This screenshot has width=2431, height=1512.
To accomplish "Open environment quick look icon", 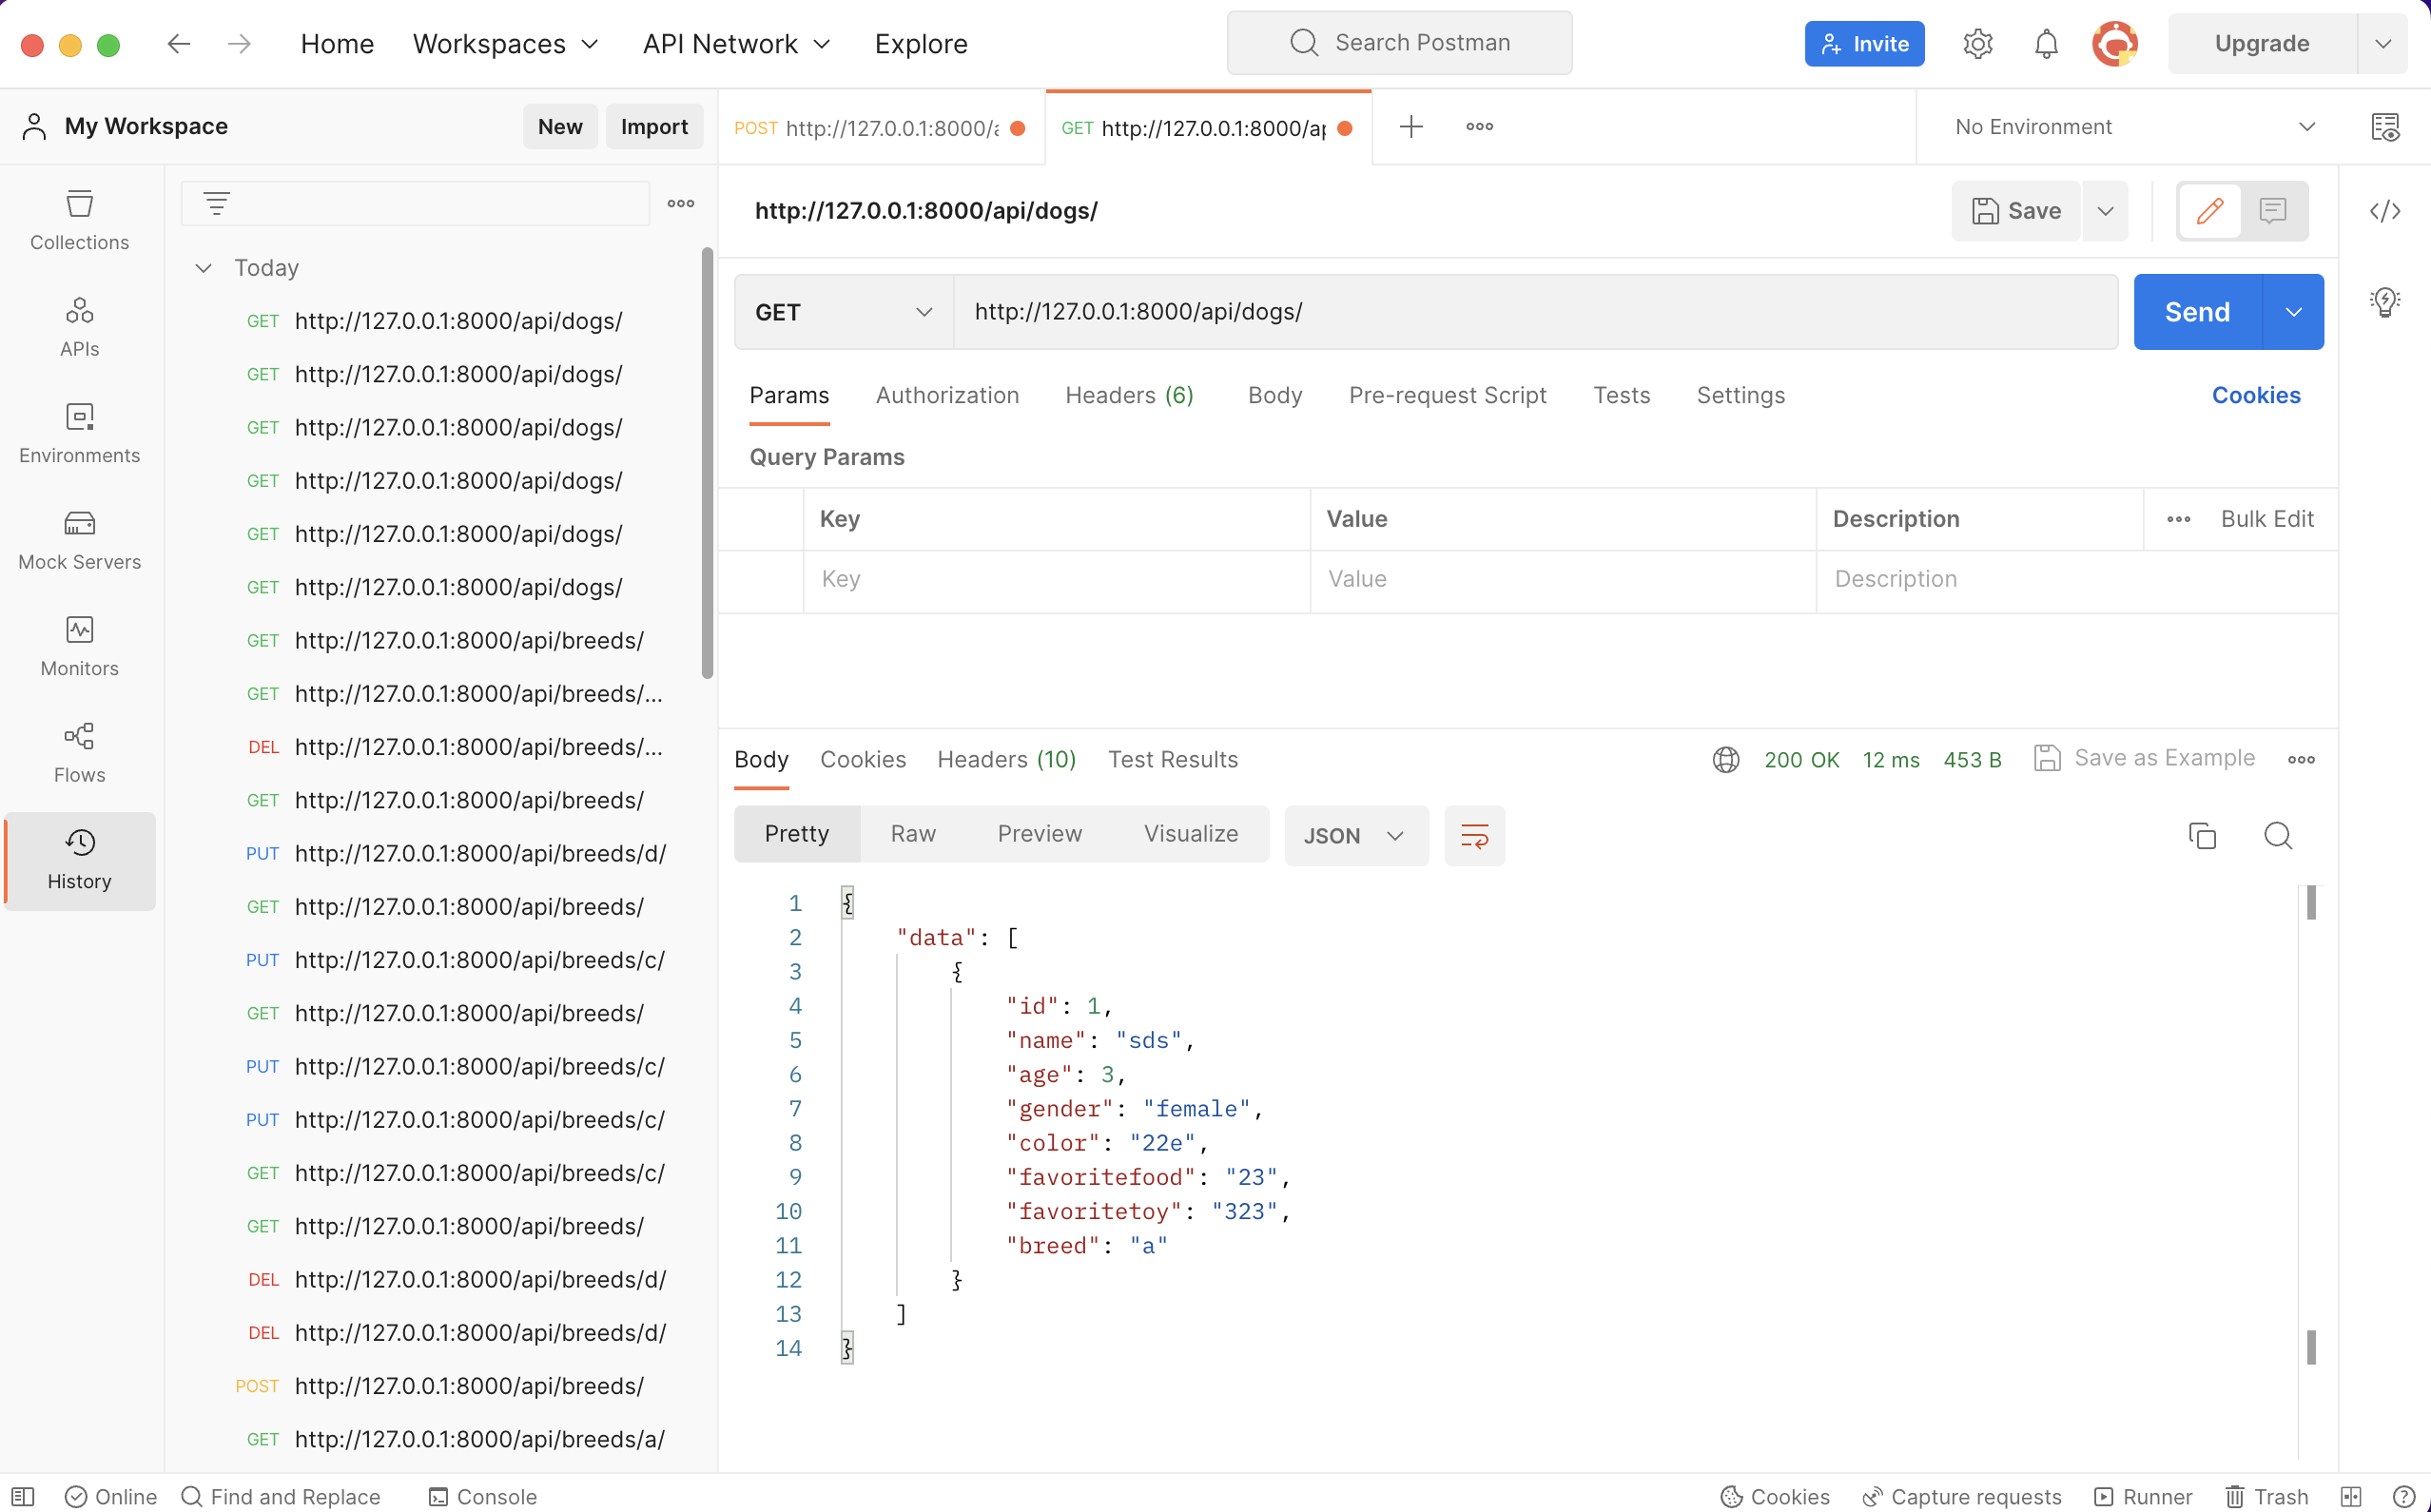I will 2385,127.
